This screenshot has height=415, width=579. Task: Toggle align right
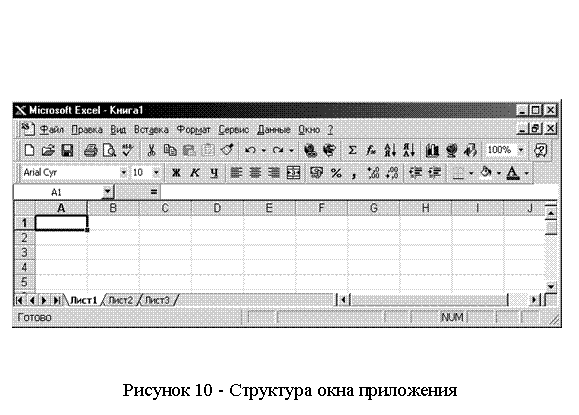274,172
